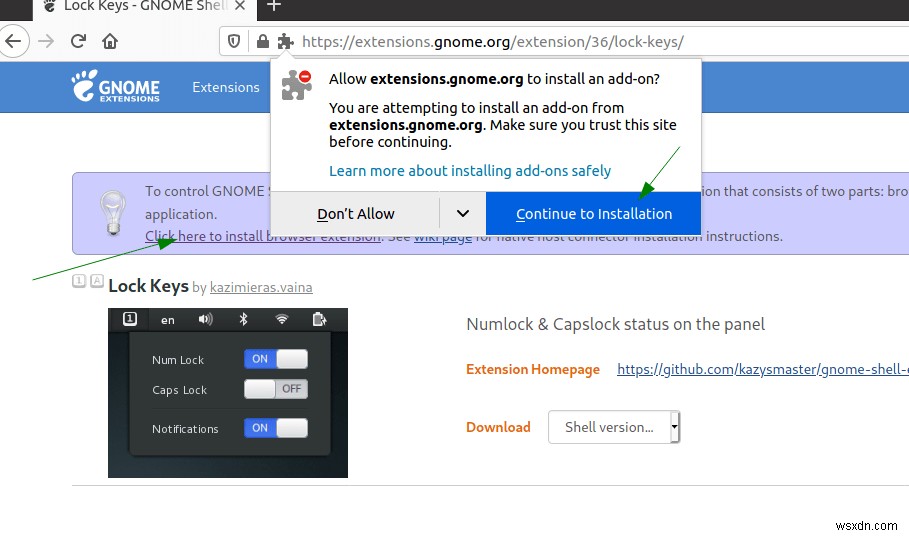Expand the dropdown arrow next to Don't Allow
Image resolution: width=909 pixels, height=536 pixels.
(x=463, y=214)
